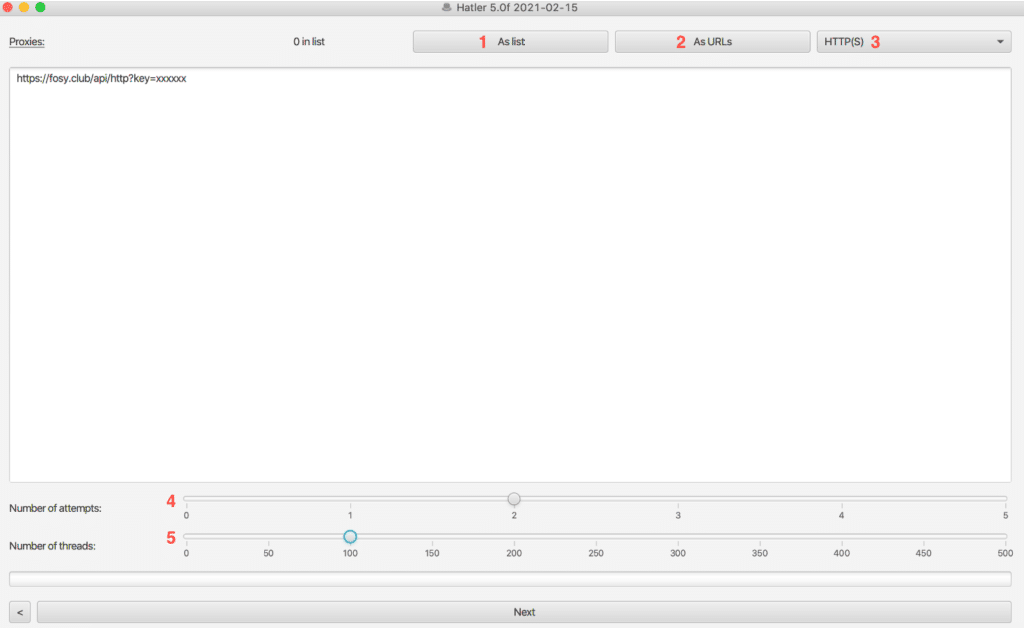
Task: Click the fosy.club API URL text line
Action: pyautogui.click(x=101, y=78)
